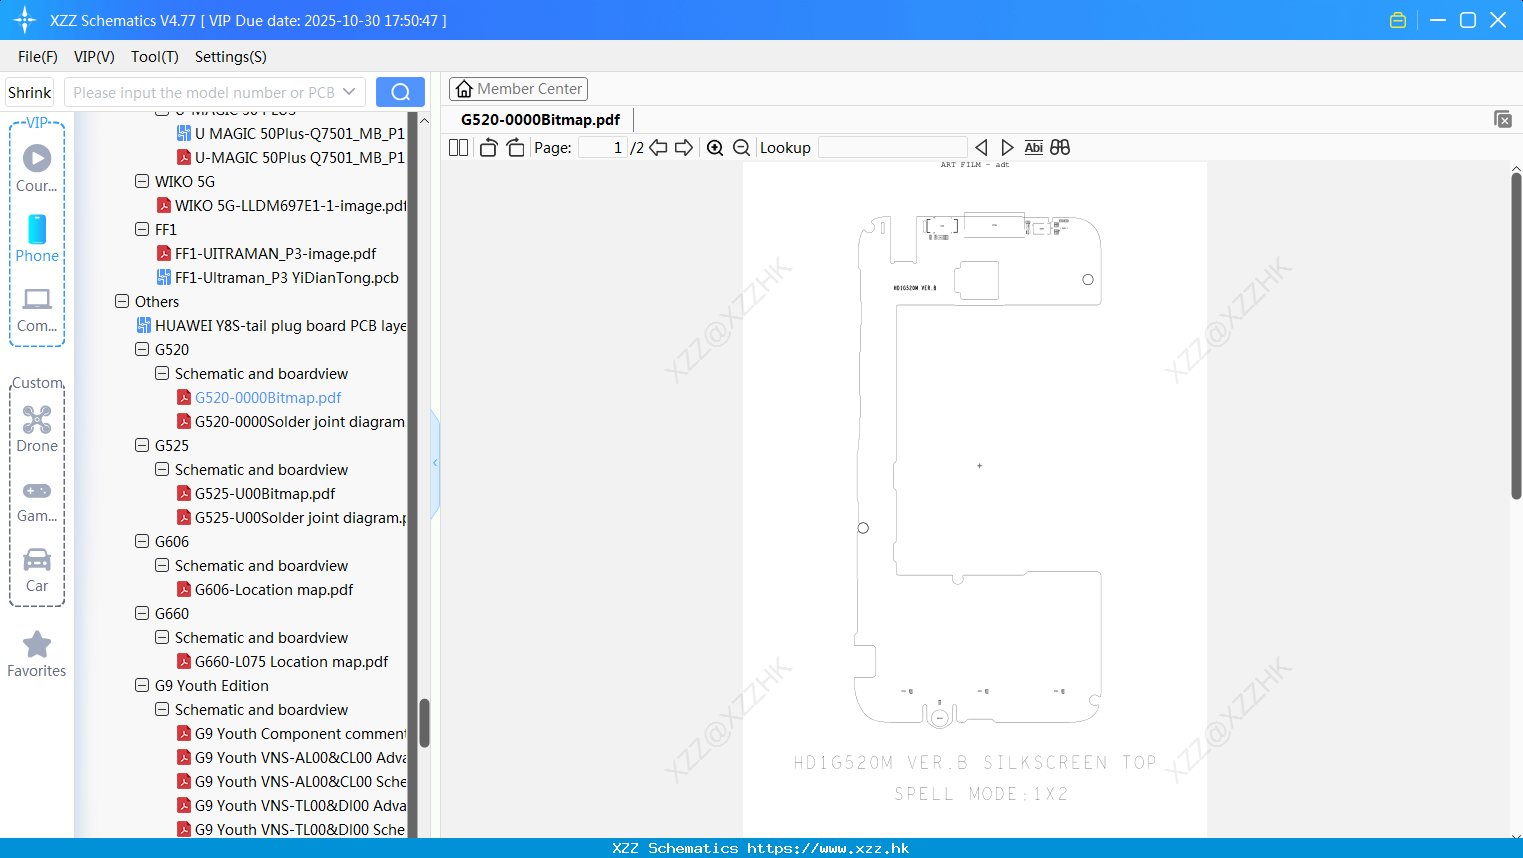This screenshot has width=1523, height=858.
Task: Open Member Center
Action: click(x=518, y=89)
